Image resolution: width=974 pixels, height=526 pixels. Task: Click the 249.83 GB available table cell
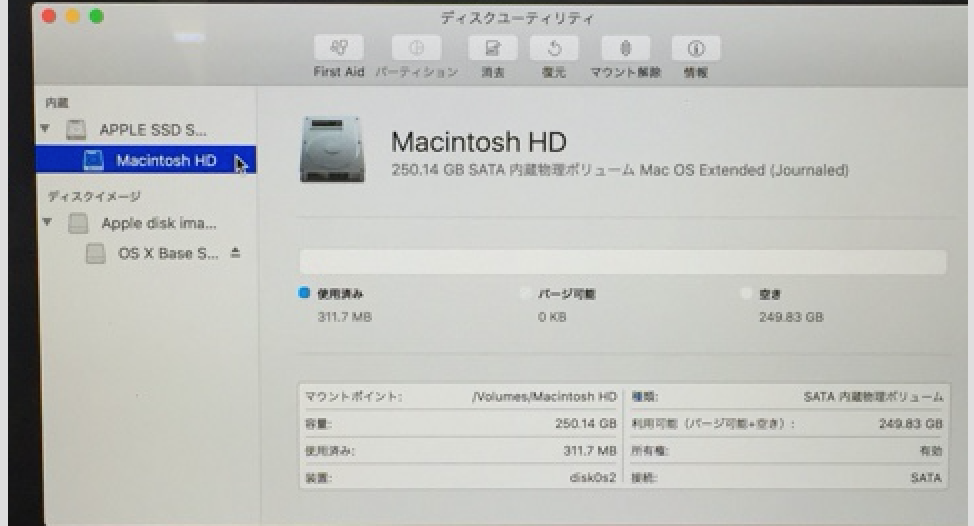pos(911,424)
